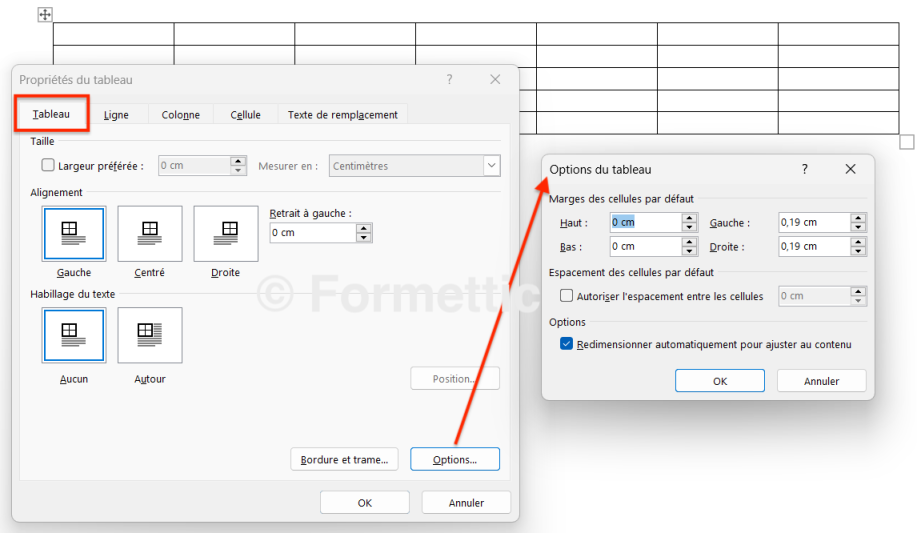Open the Mesurer en dropdown

491,166
